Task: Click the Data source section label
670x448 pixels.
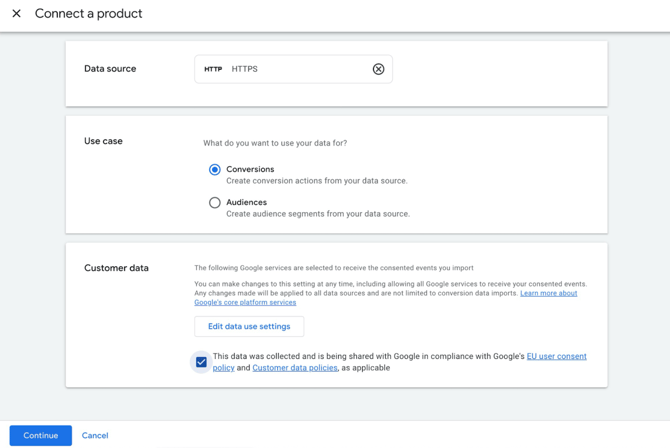Action: click(110, 69)
